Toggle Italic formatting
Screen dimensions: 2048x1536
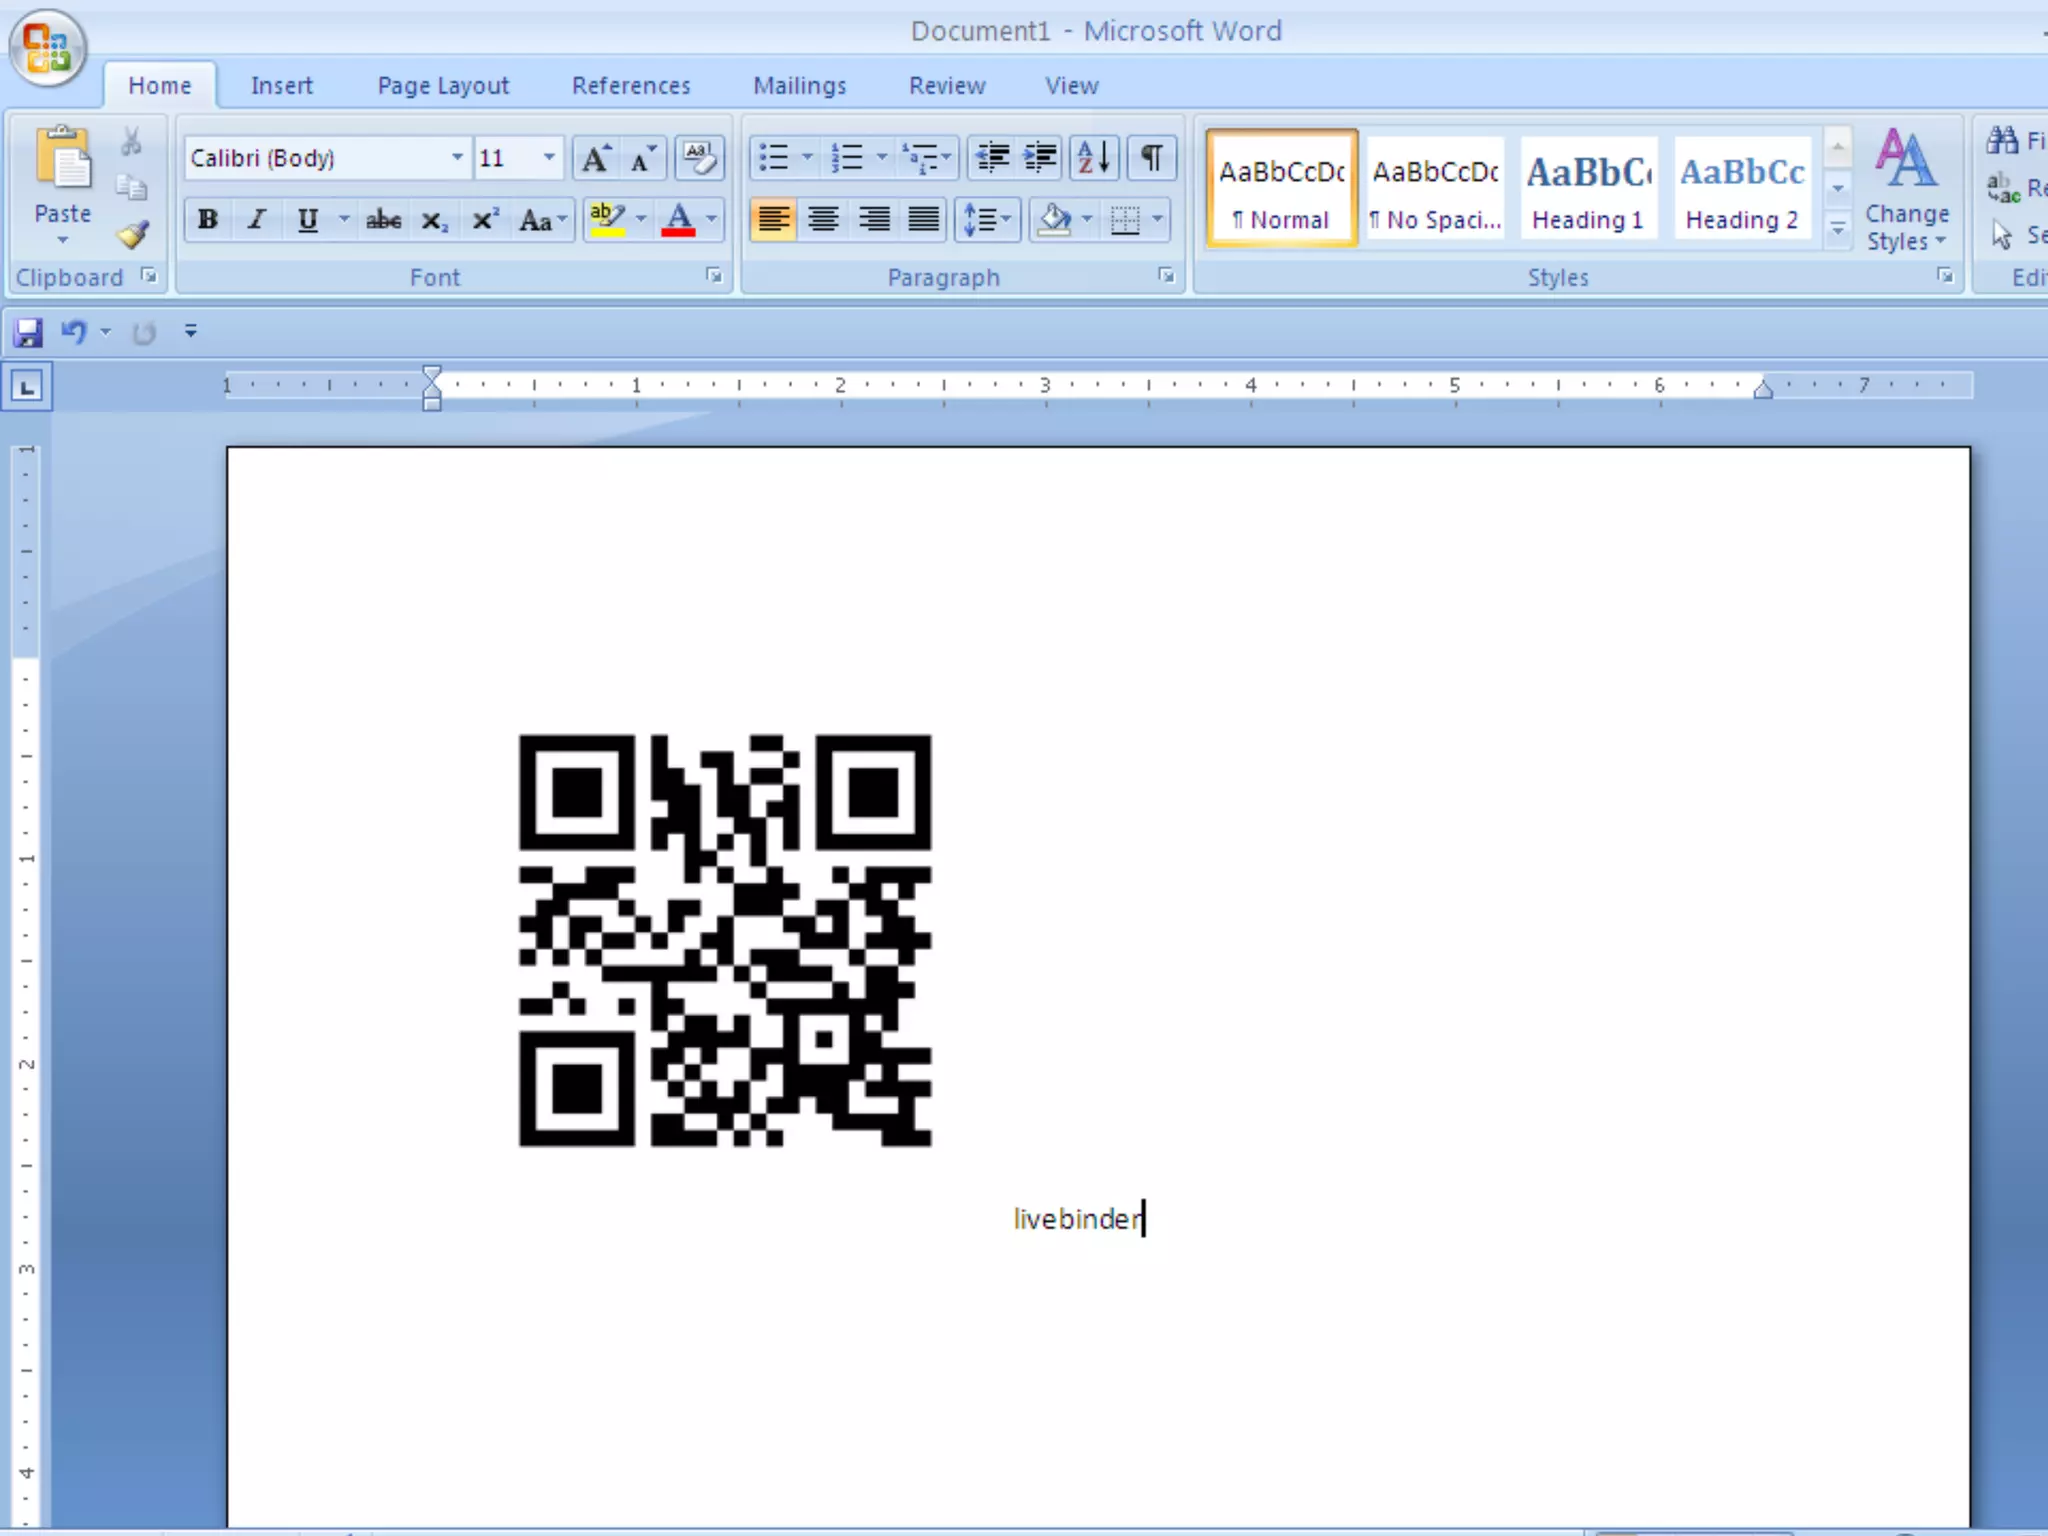pos(257,220)
